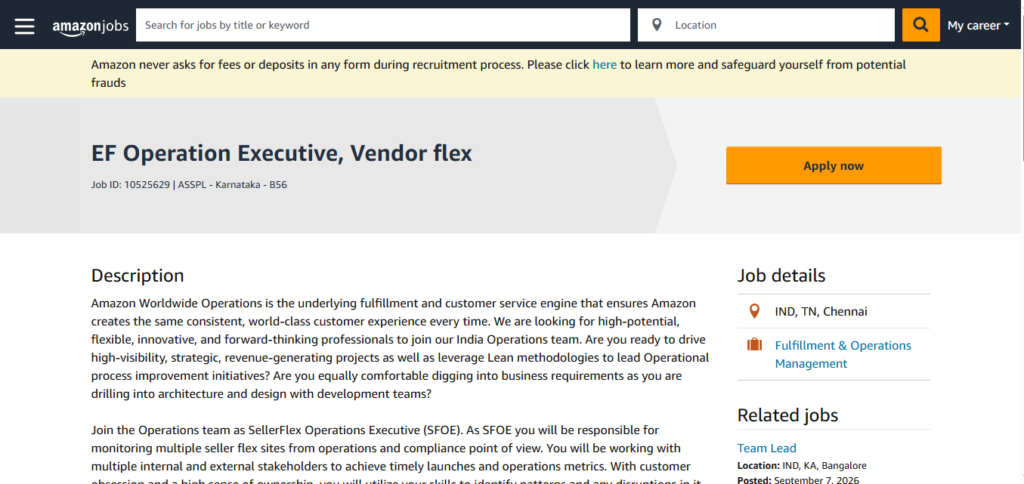Open the hamburger navigation menu
The image size is (1024, 484).
pos(25,25)
